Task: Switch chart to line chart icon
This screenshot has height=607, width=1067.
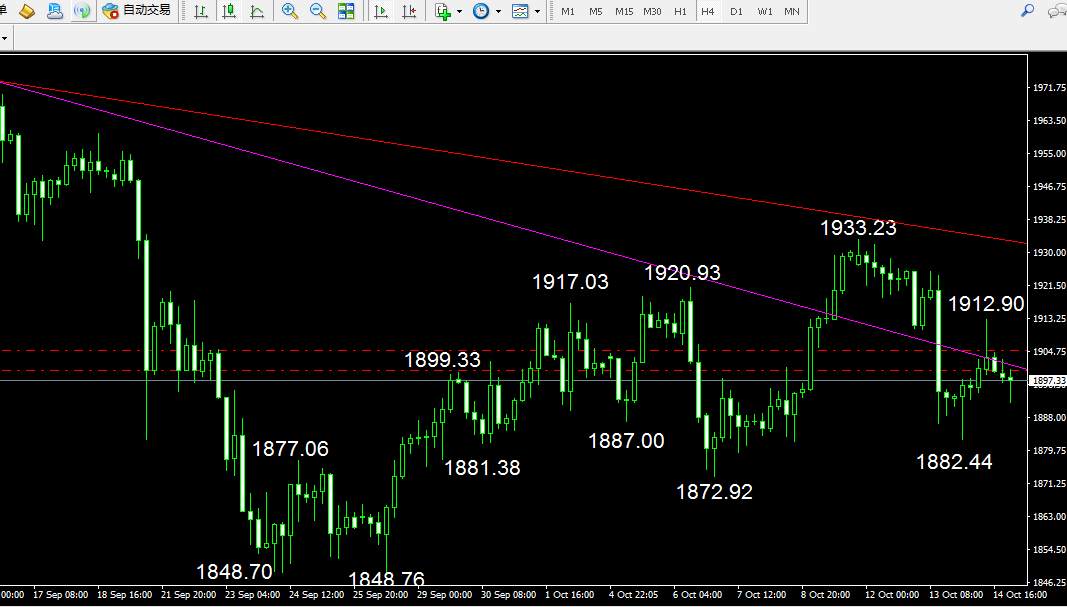Action: pos(257,11)
